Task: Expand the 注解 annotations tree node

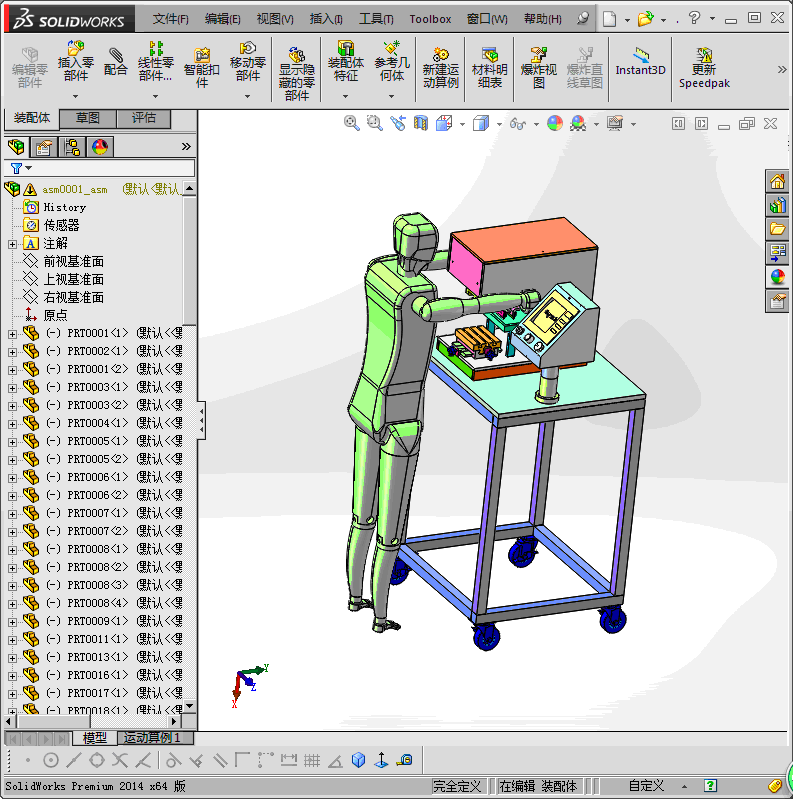Action: [12, 244]
